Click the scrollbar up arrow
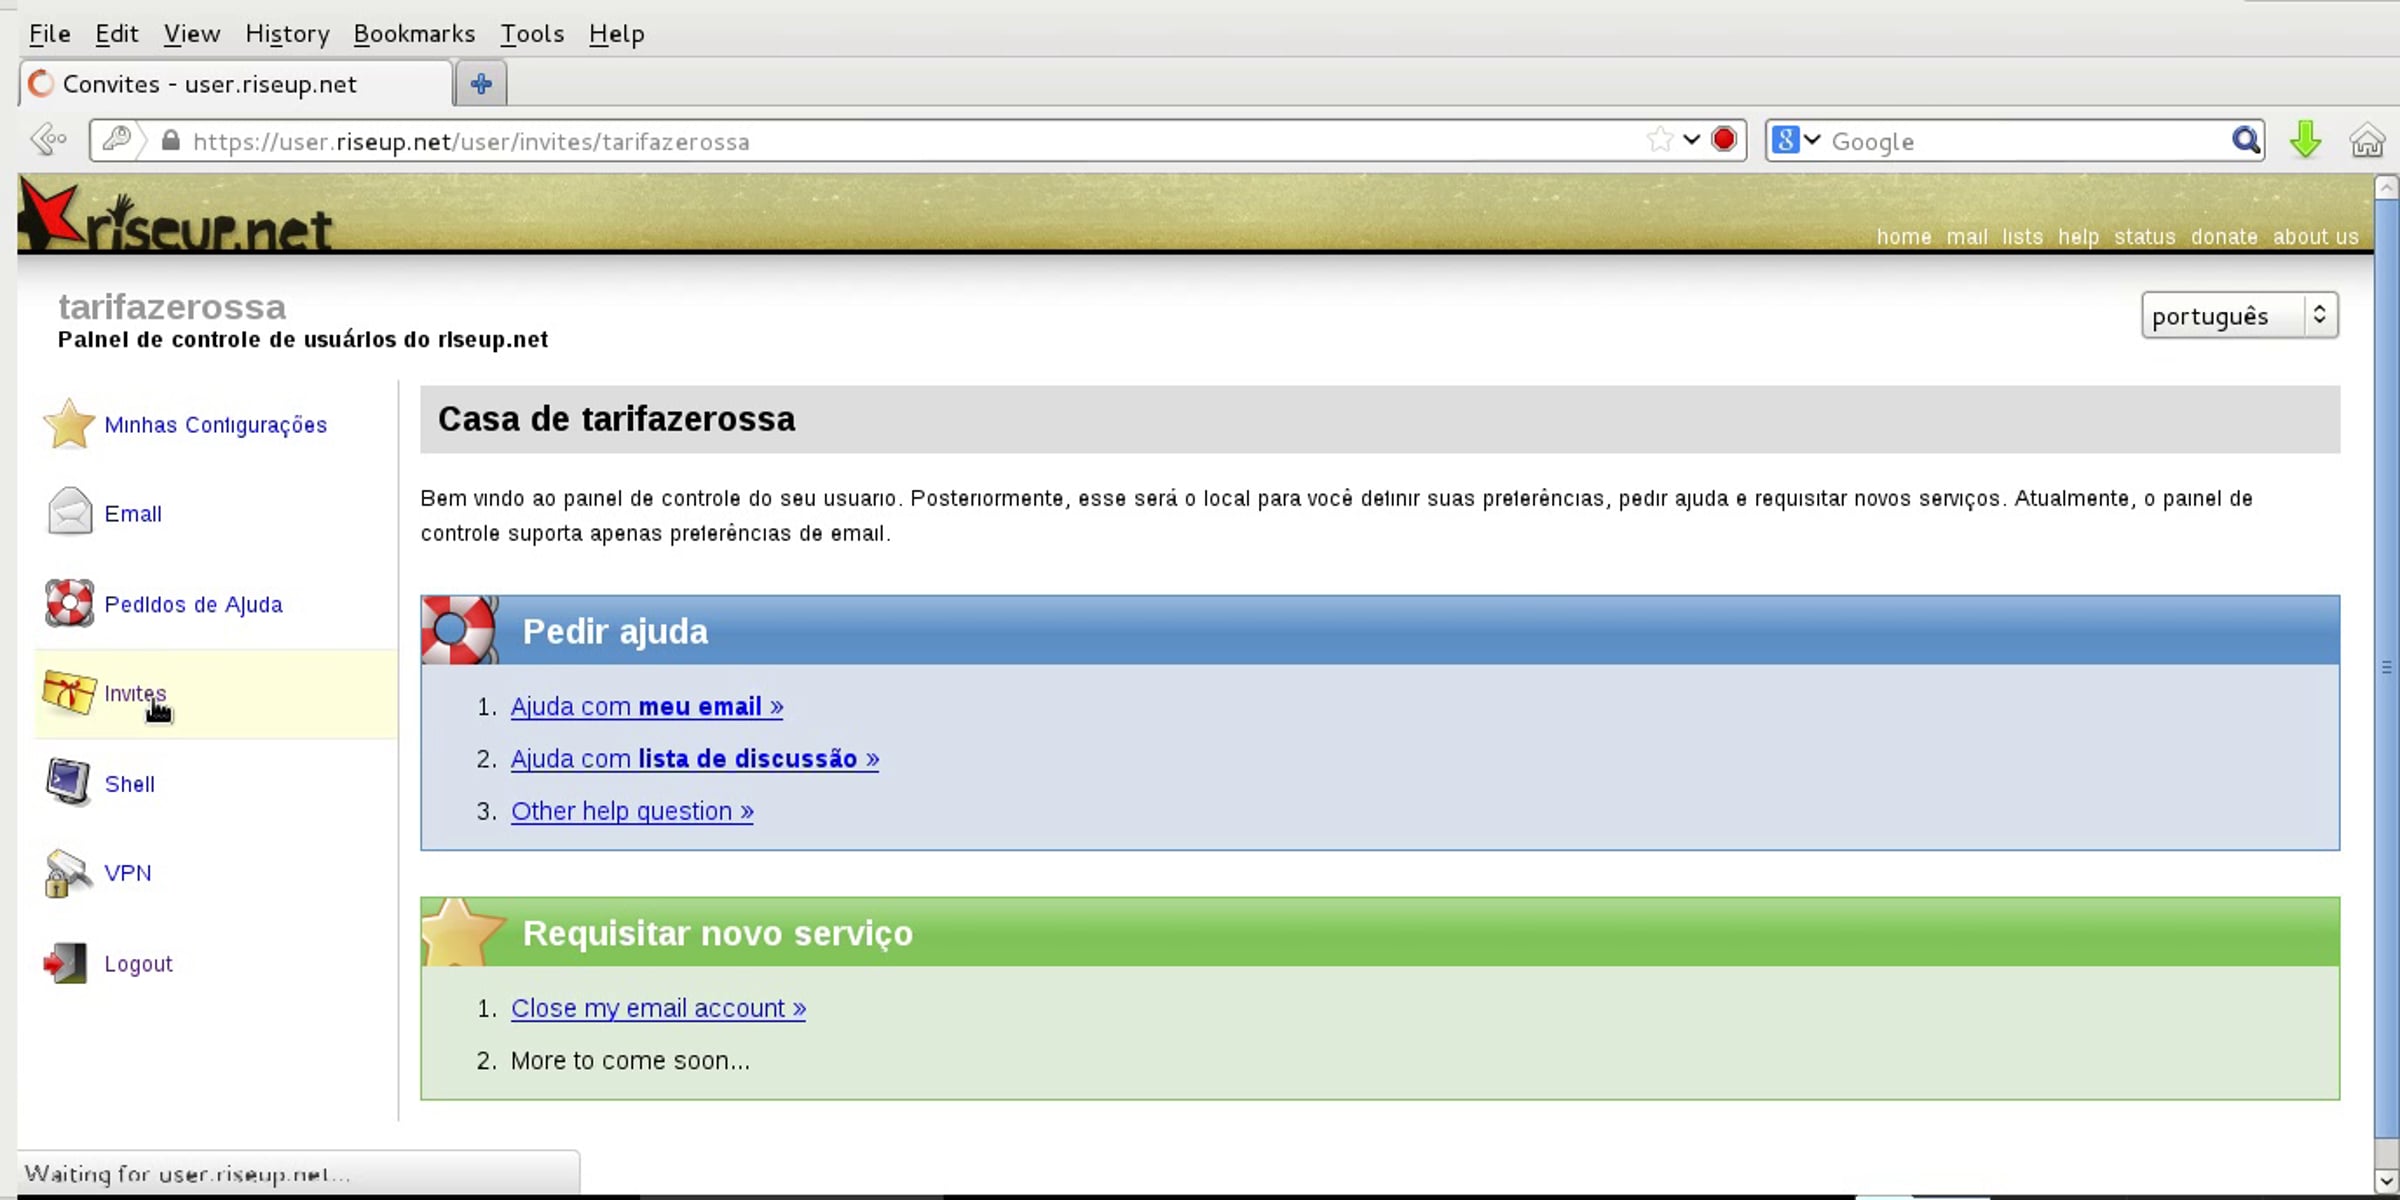Image resolution: width=2400 pixels, height=1200 pixels. (2386, 187)
